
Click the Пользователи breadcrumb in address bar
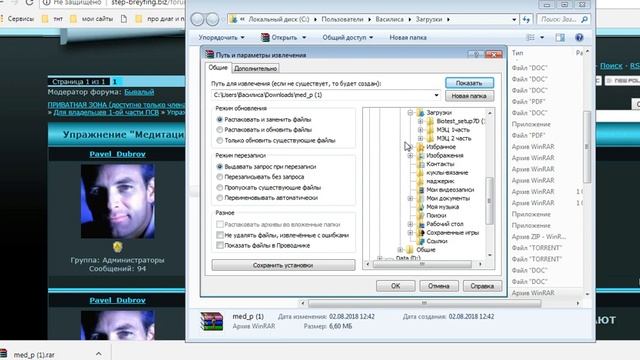[x=342, y=19]
